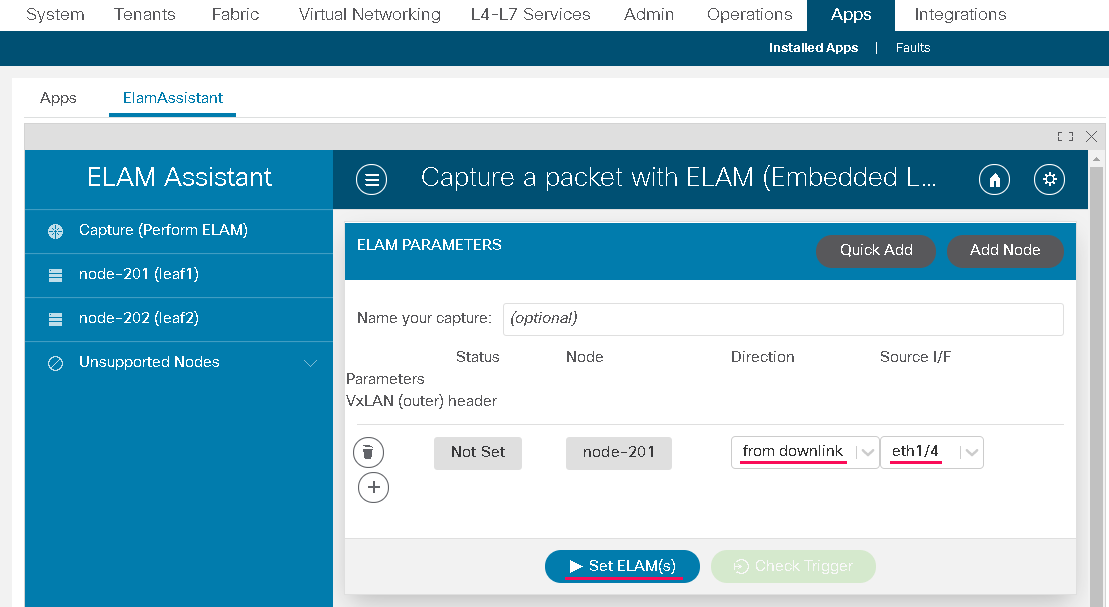Open ELAM Assistant settings gear
This screenshot has height=607, width=1109.
pos(1050,180)
